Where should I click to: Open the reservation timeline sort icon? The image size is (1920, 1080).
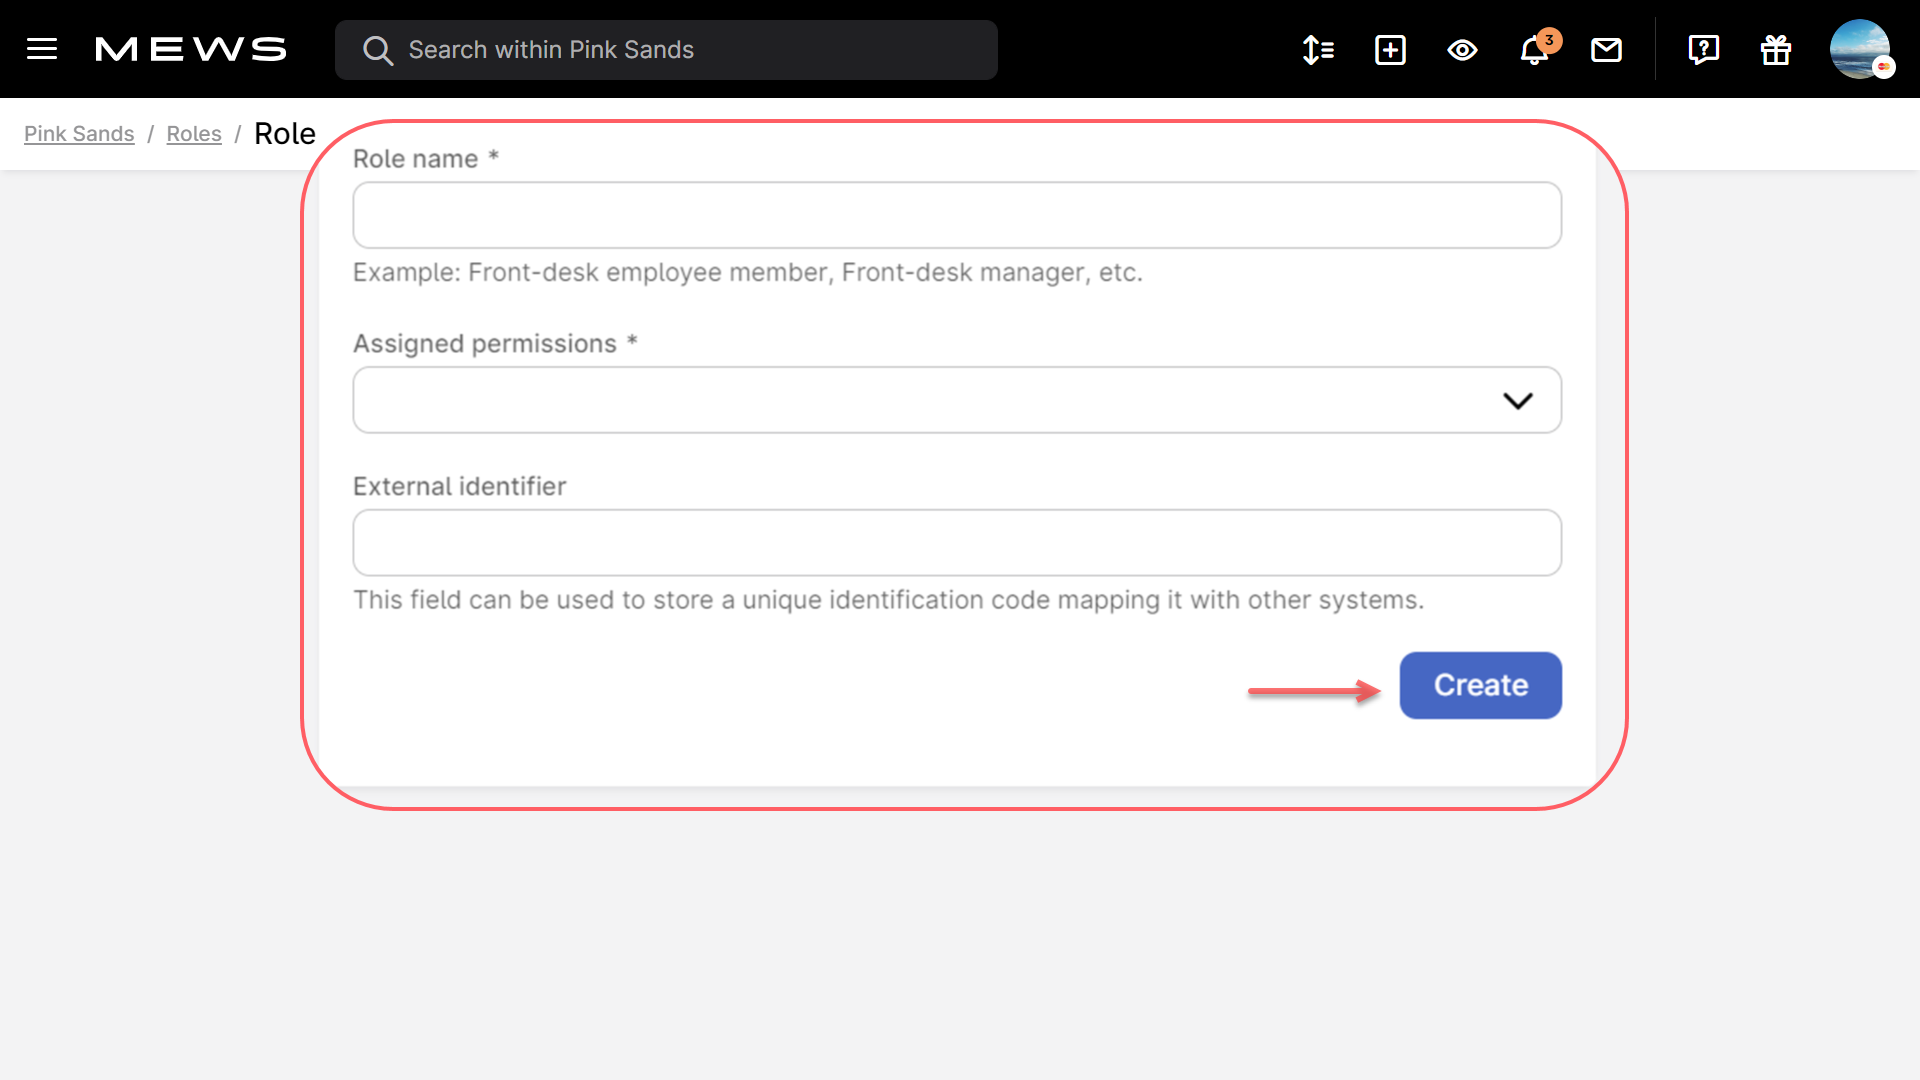(x=1317, y=50)
